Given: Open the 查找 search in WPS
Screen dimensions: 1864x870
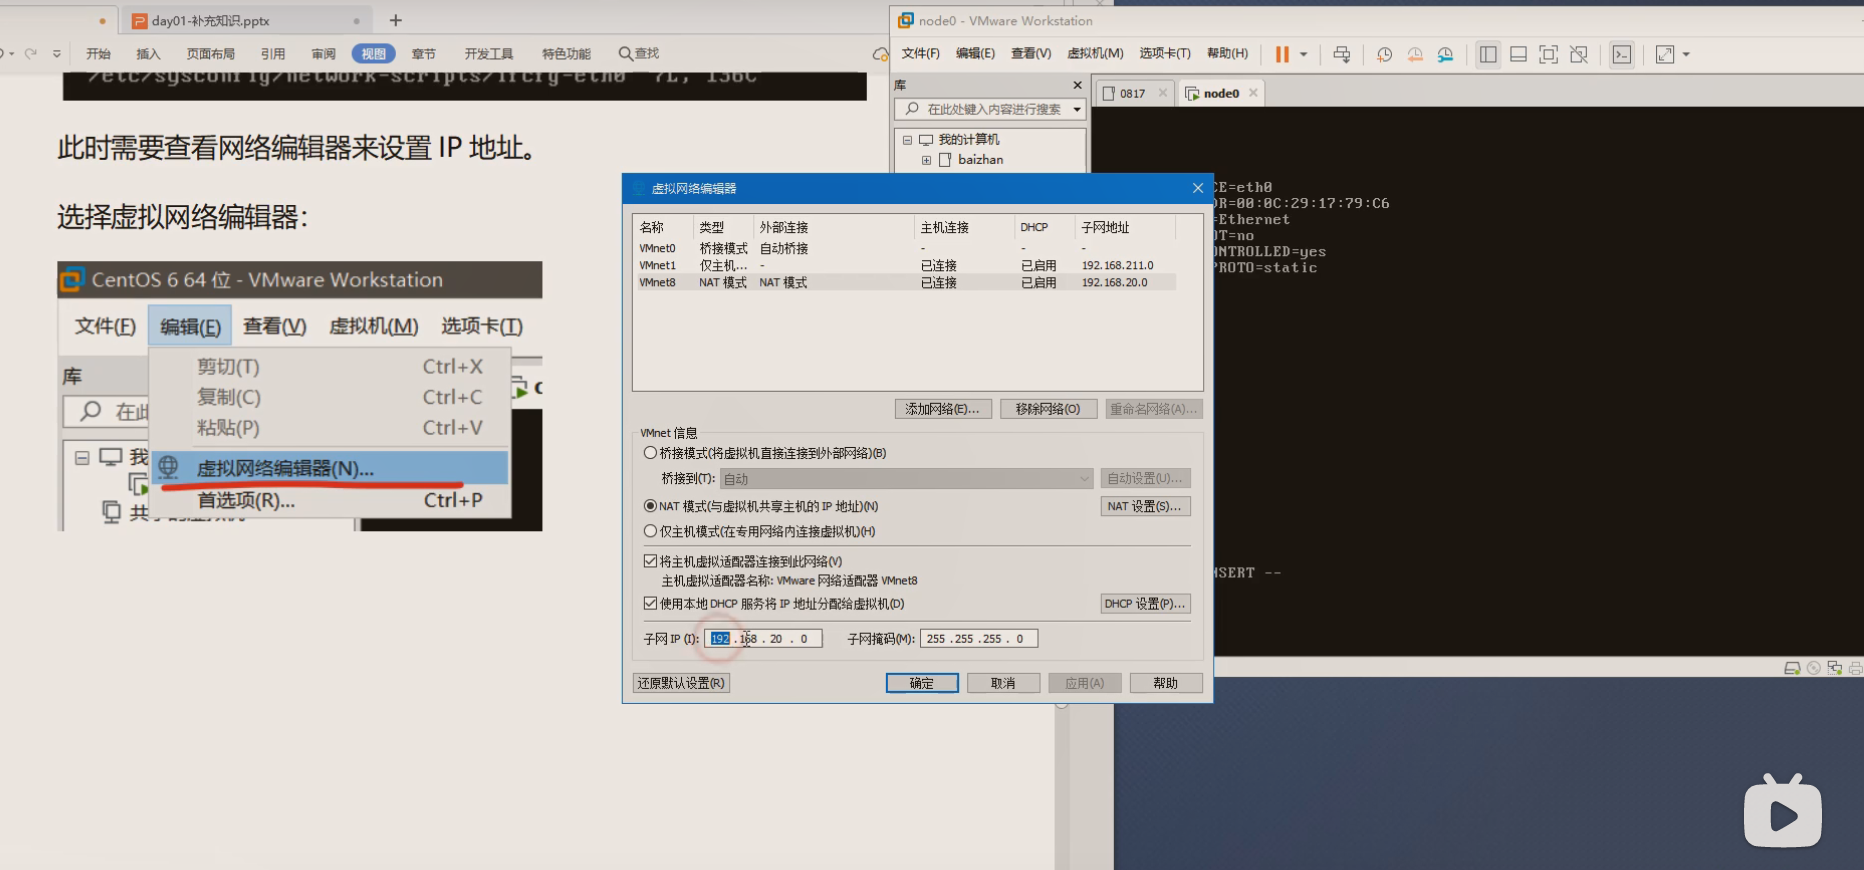Looking at the screenshot, I should coord(639,53).
